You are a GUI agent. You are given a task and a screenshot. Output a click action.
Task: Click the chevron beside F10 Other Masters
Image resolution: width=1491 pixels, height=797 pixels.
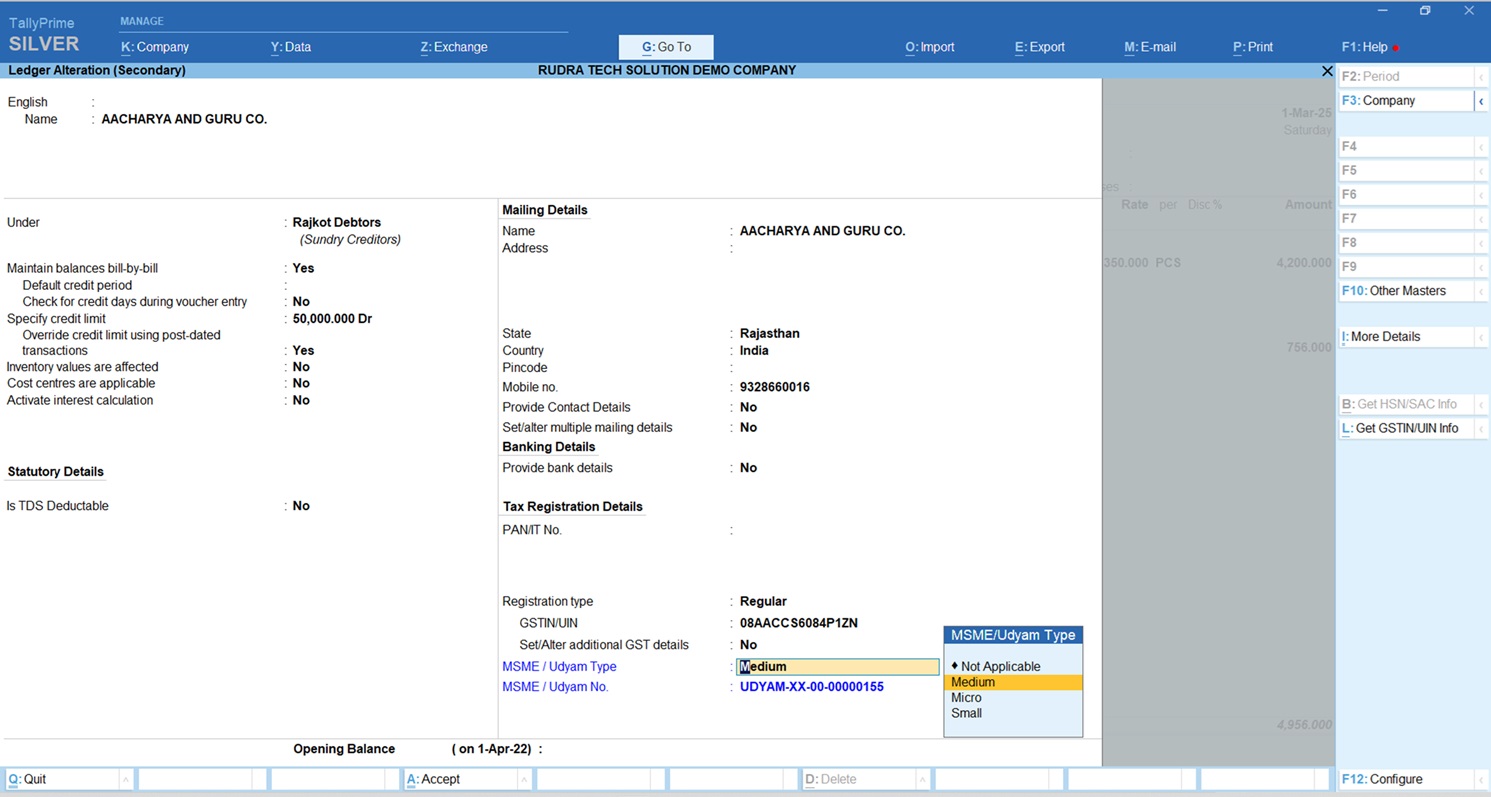(1481, 291)
